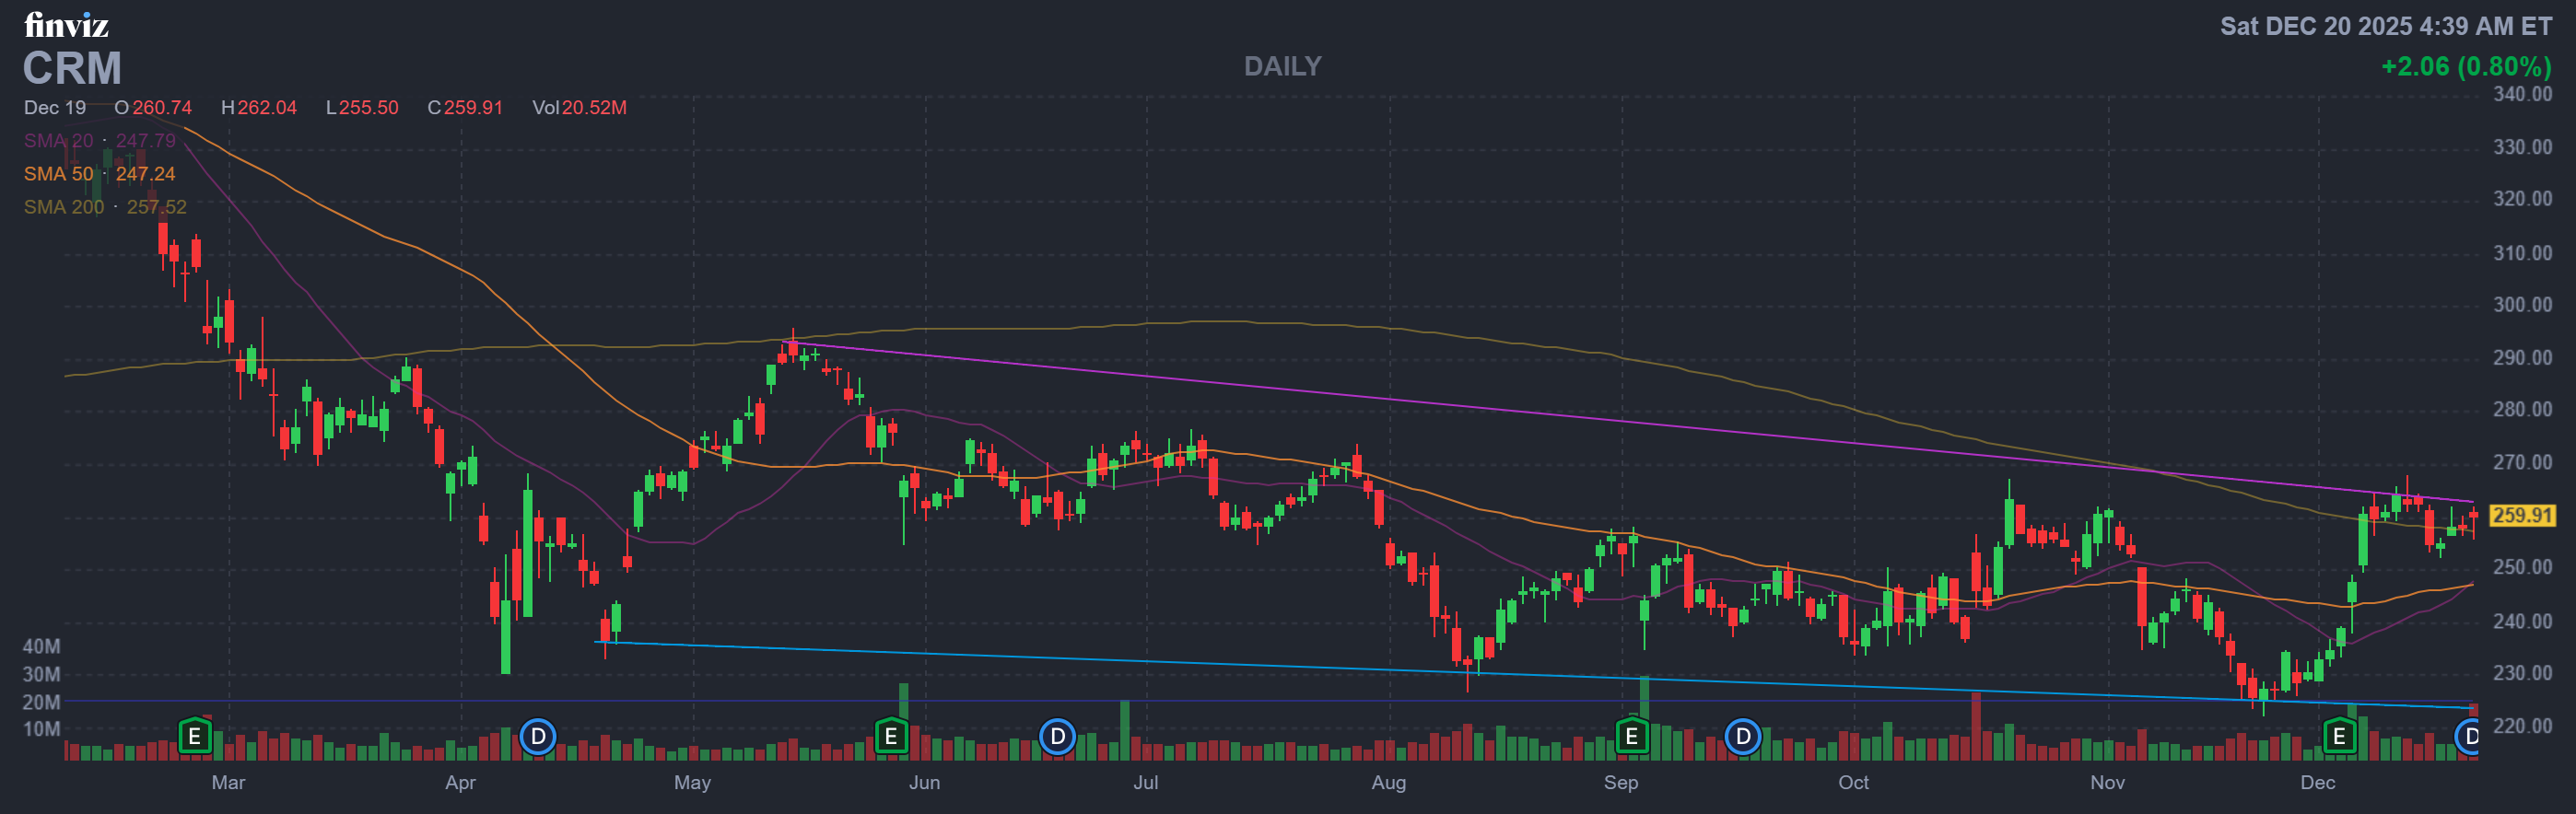Select the Nov label on the date axis

pos(2107,782)
